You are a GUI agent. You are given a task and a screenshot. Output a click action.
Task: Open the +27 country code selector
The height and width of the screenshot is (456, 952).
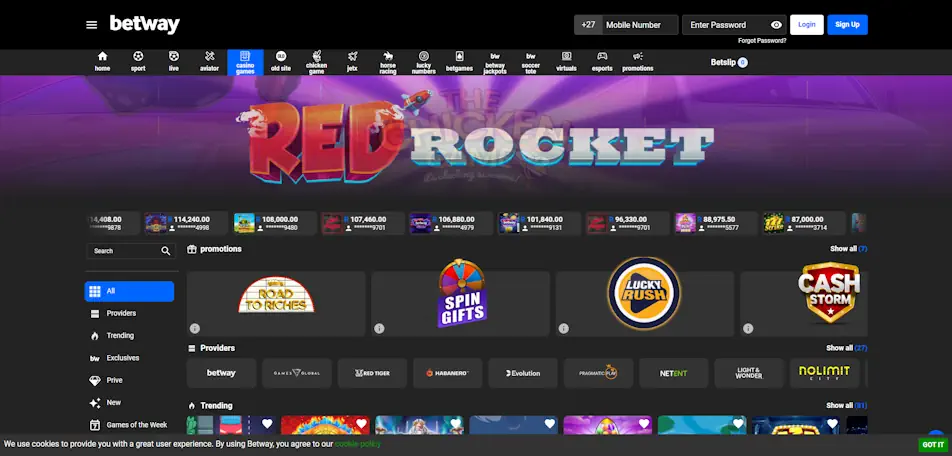coord(588,25)
